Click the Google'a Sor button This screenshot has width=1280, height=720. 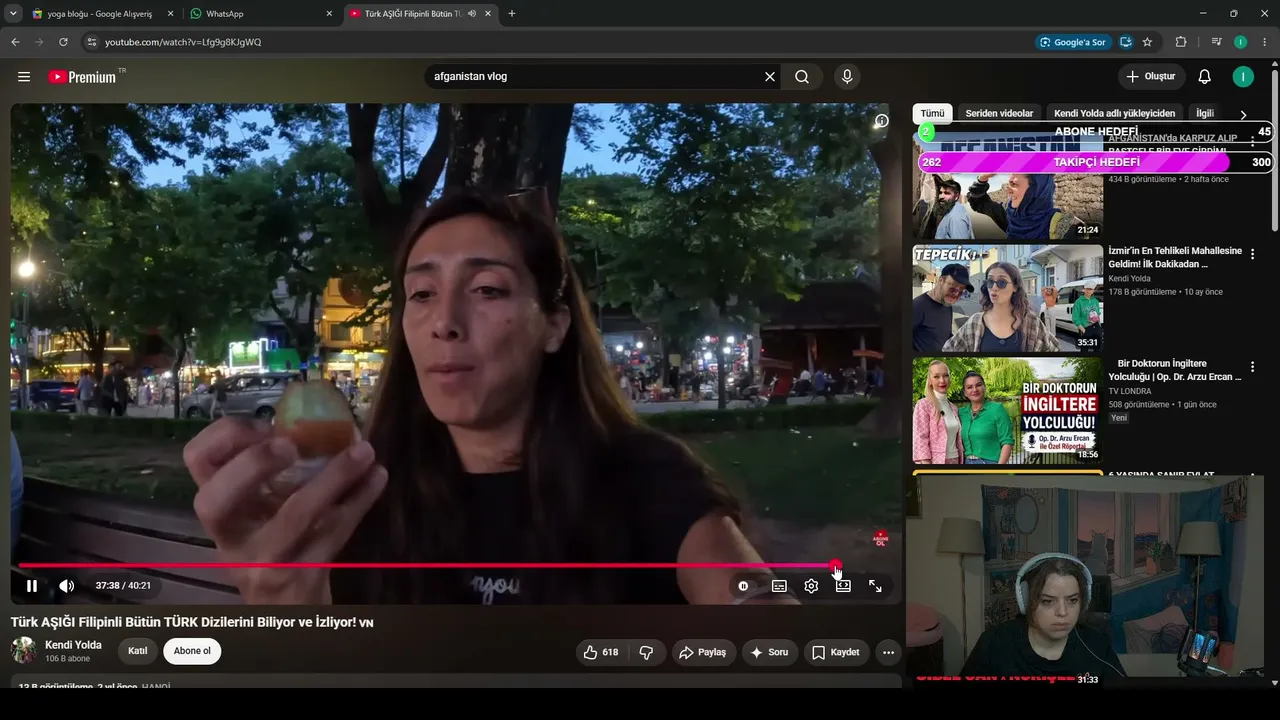1072,42
